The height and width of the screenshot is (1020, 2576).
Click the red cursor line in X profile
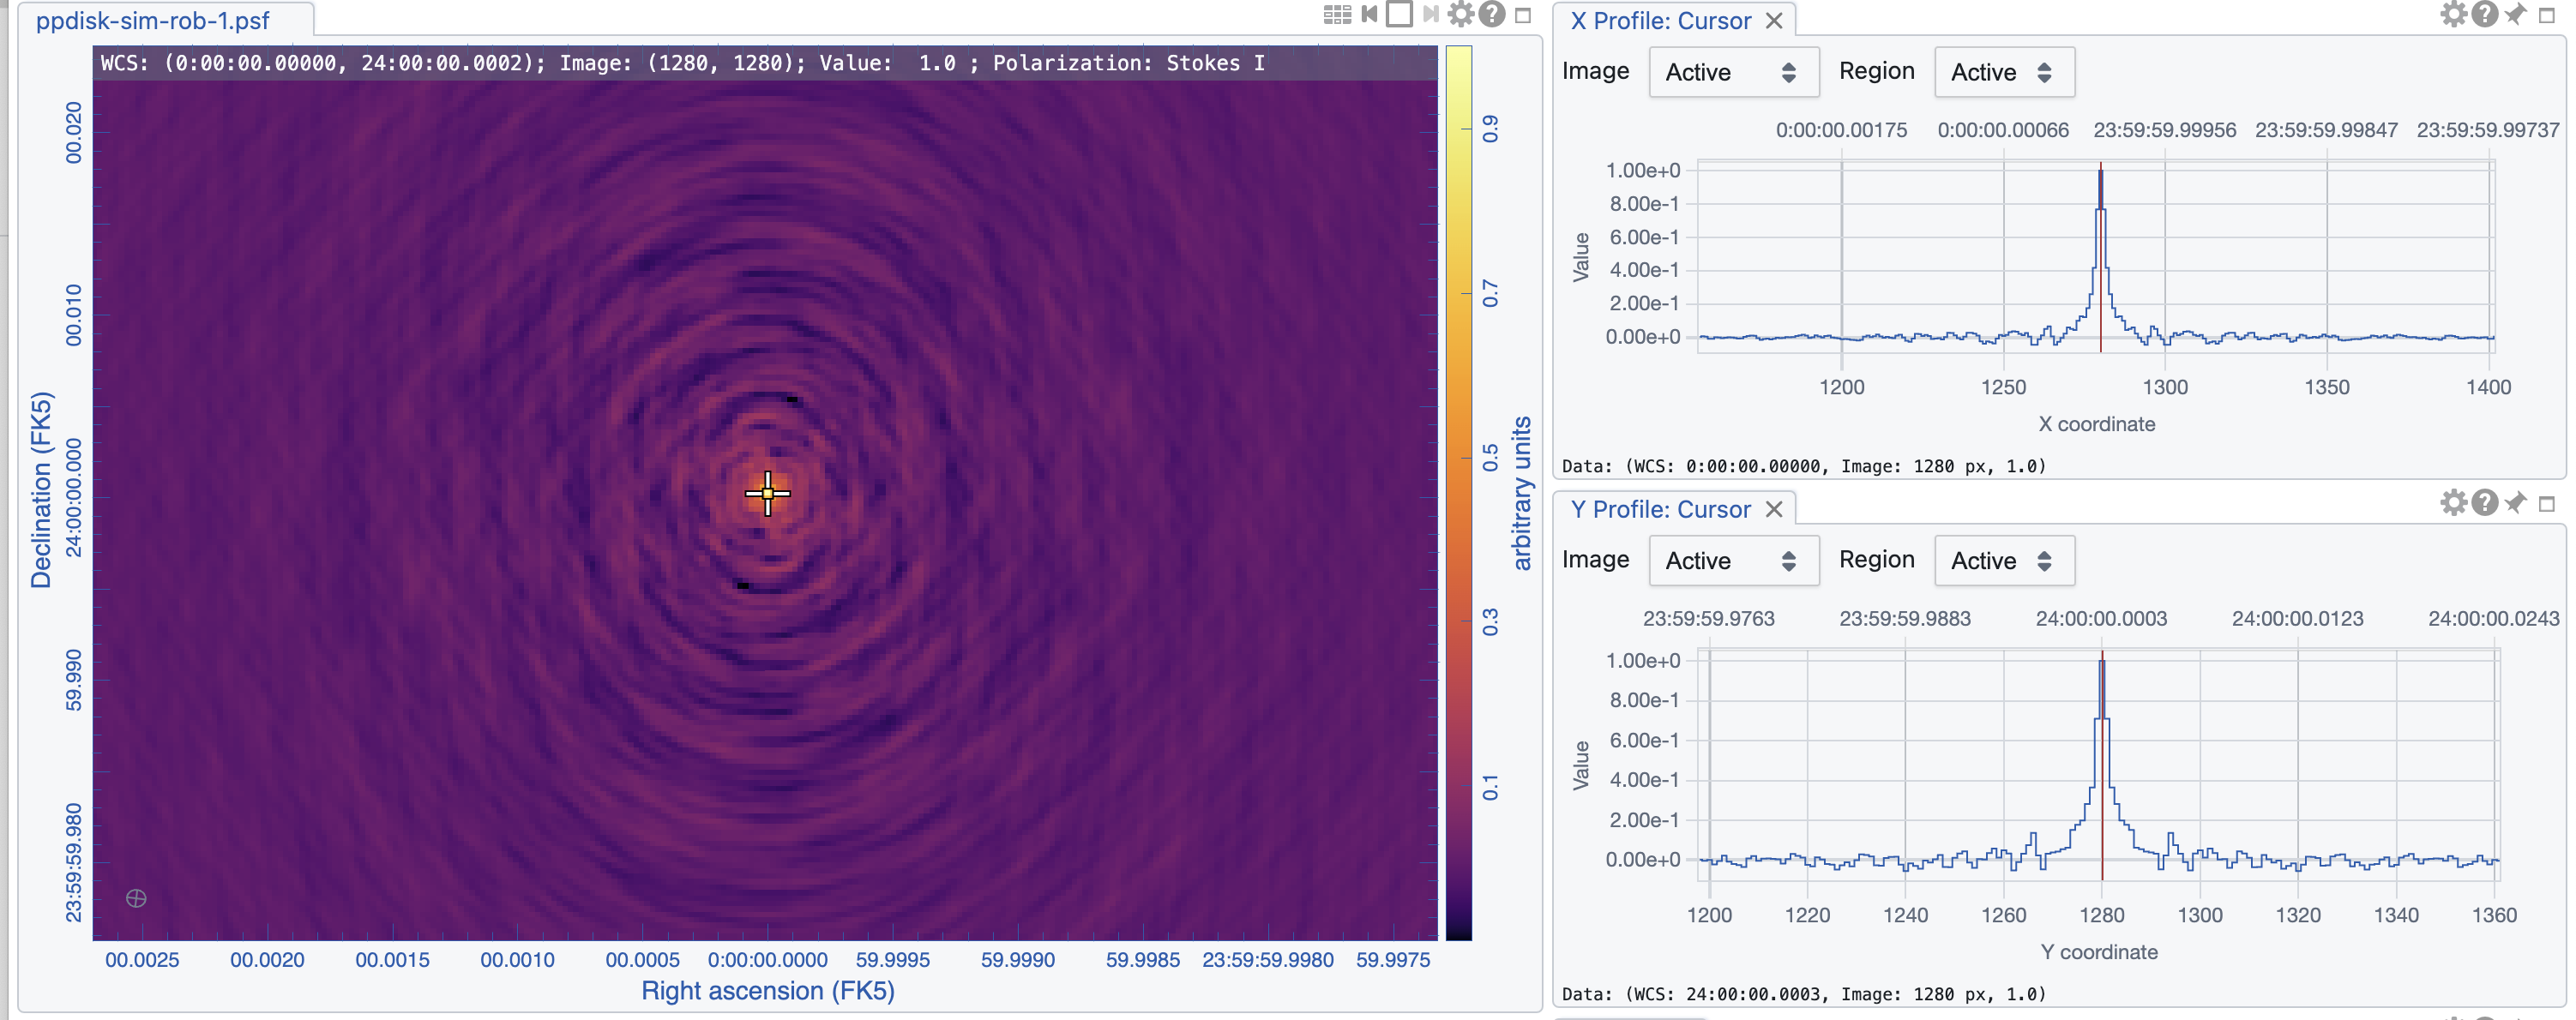tap(2101, 257)
